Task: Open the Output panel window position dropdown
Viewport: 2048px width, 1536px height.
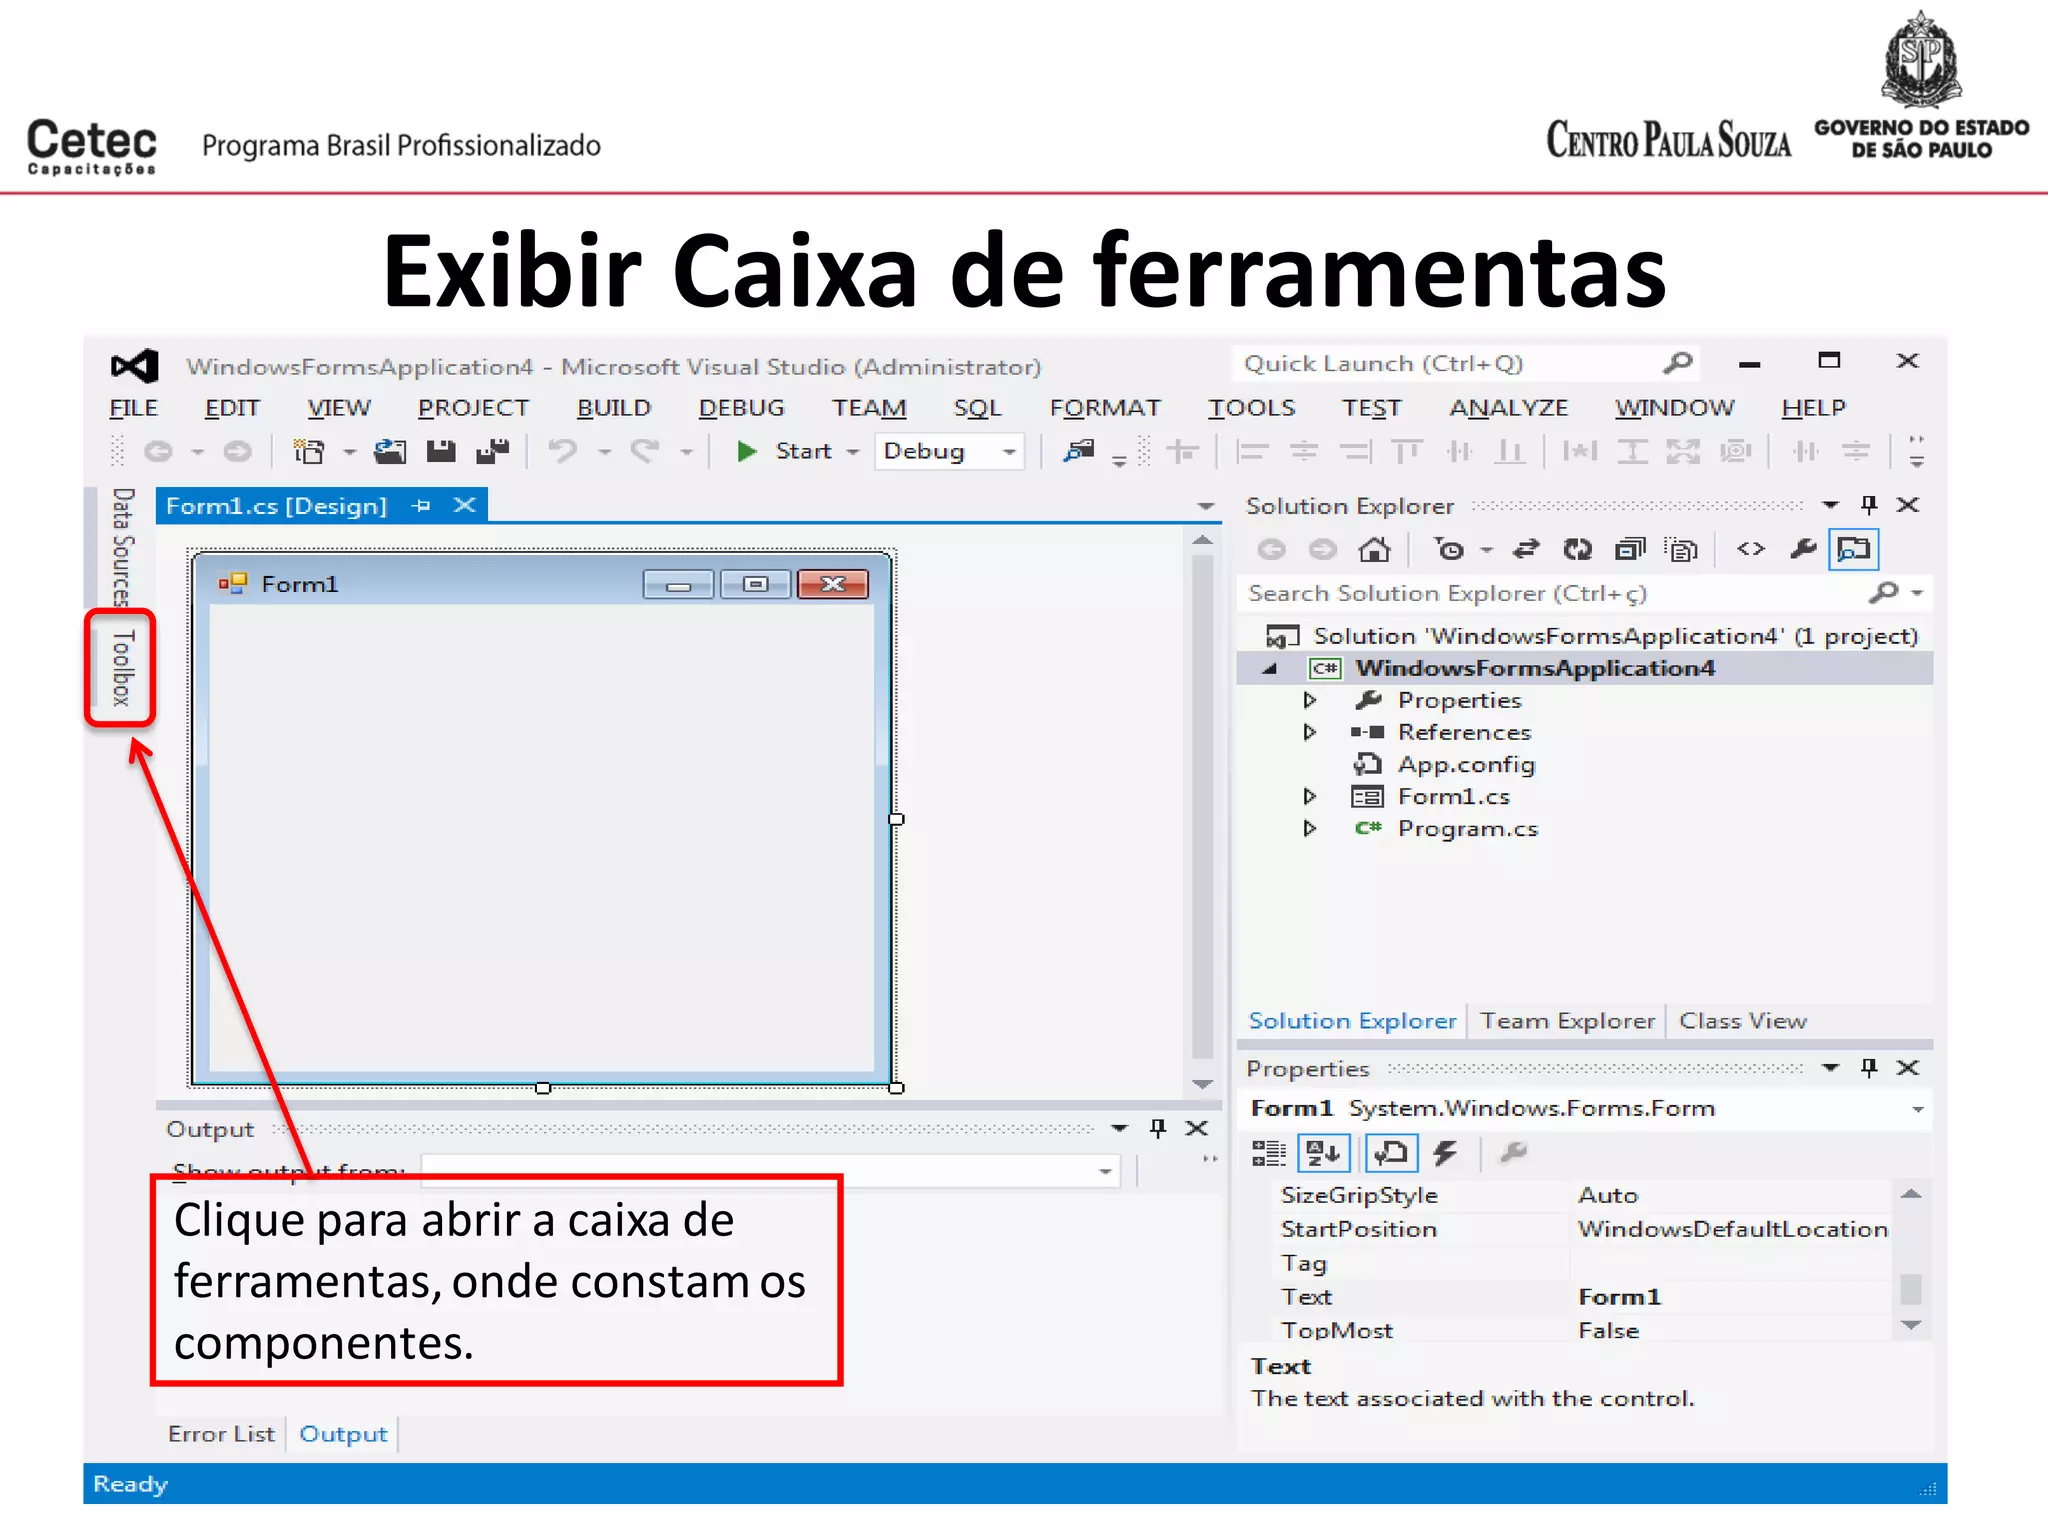Action: coord(1119,1128)
